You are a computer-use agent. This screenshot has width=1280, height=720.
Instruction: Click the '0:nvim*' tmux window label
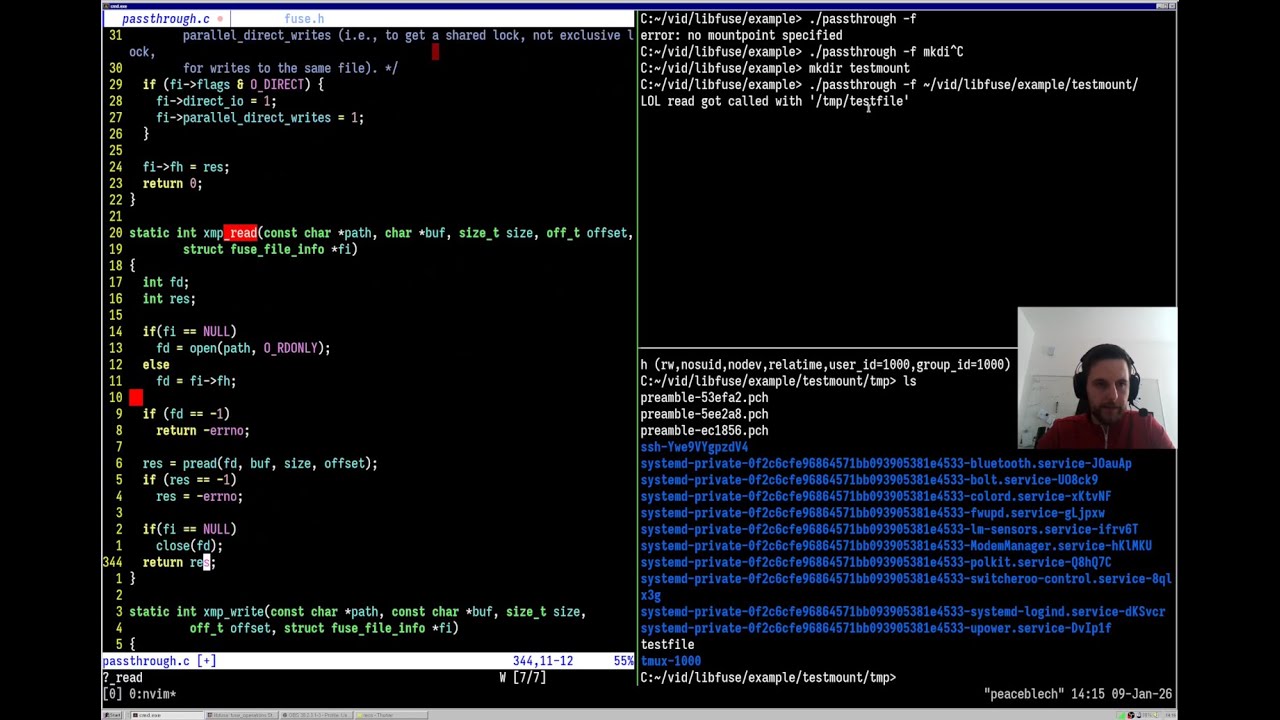(x=151, y=694)
